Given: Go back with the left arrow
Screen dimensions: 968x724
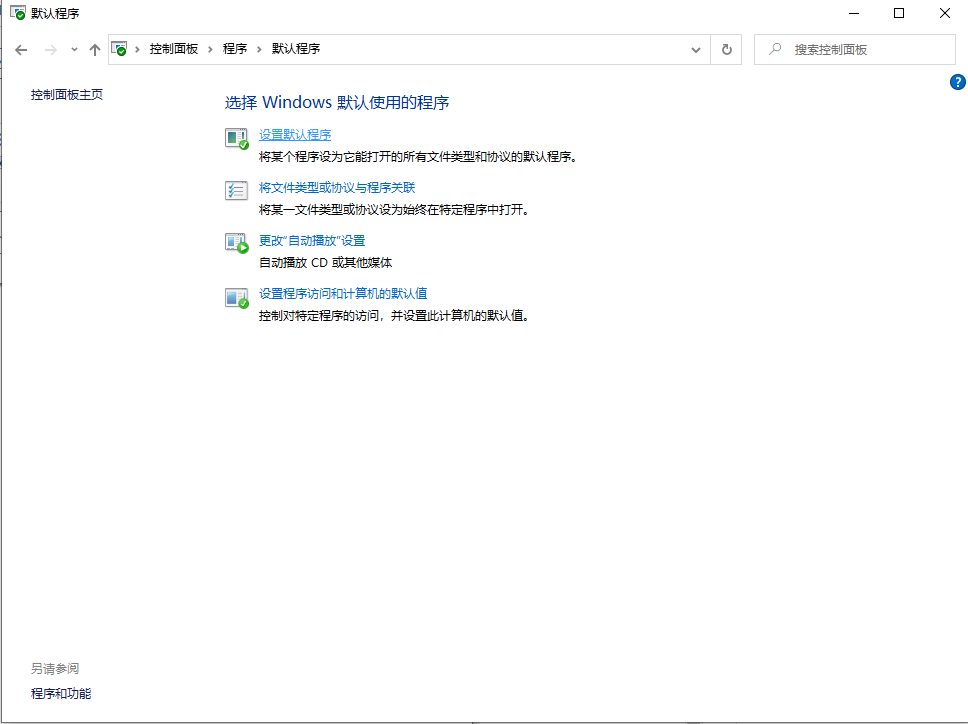Looking at the screenshot, I should point(21,49).
